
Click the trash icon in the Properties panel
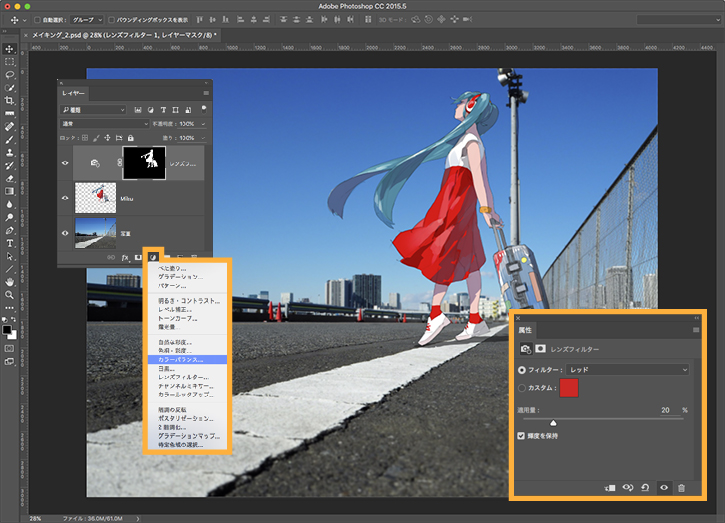[681, 486]
